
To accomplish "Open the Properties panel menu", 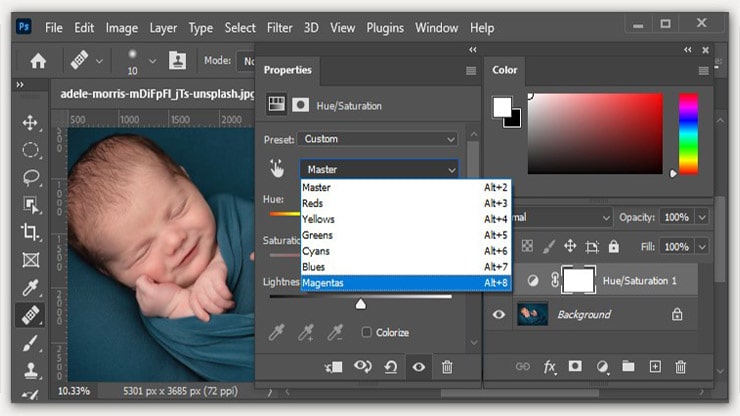I will pyautogui.click(x=471, y=71).
